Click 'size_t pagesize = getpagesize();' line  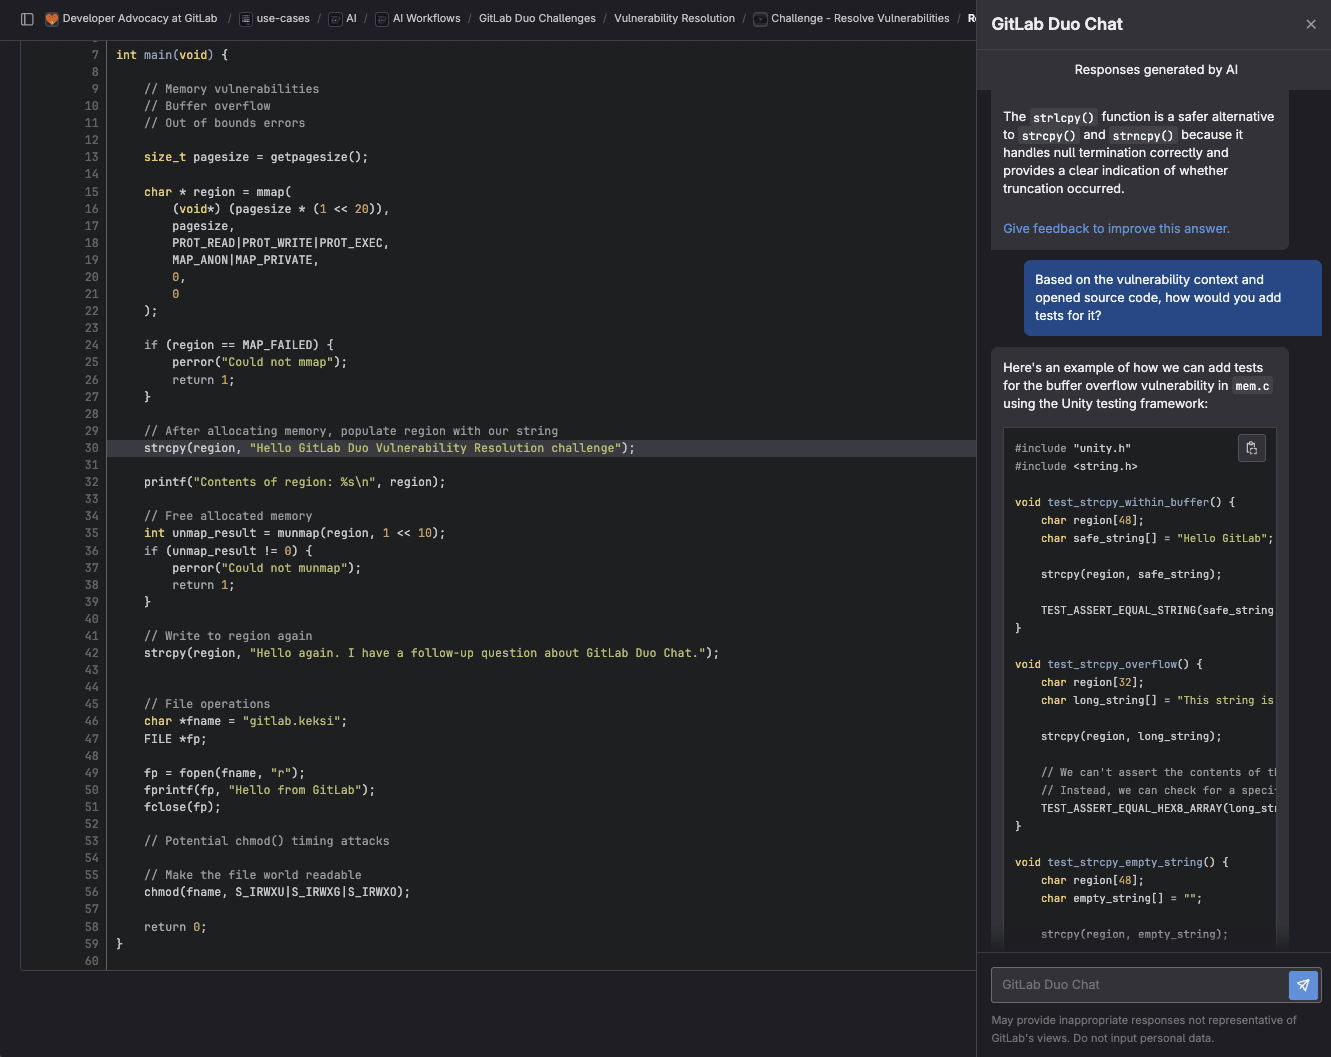pos(256,157)
